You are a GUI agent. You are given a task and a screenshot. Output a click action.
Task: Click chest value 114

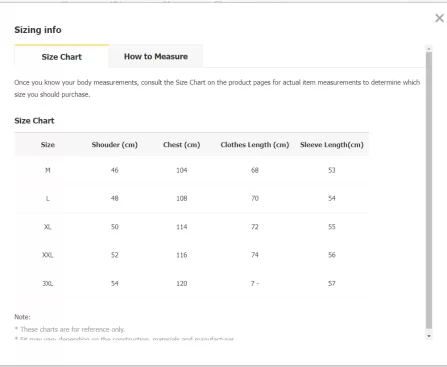[x=182, y=227]
